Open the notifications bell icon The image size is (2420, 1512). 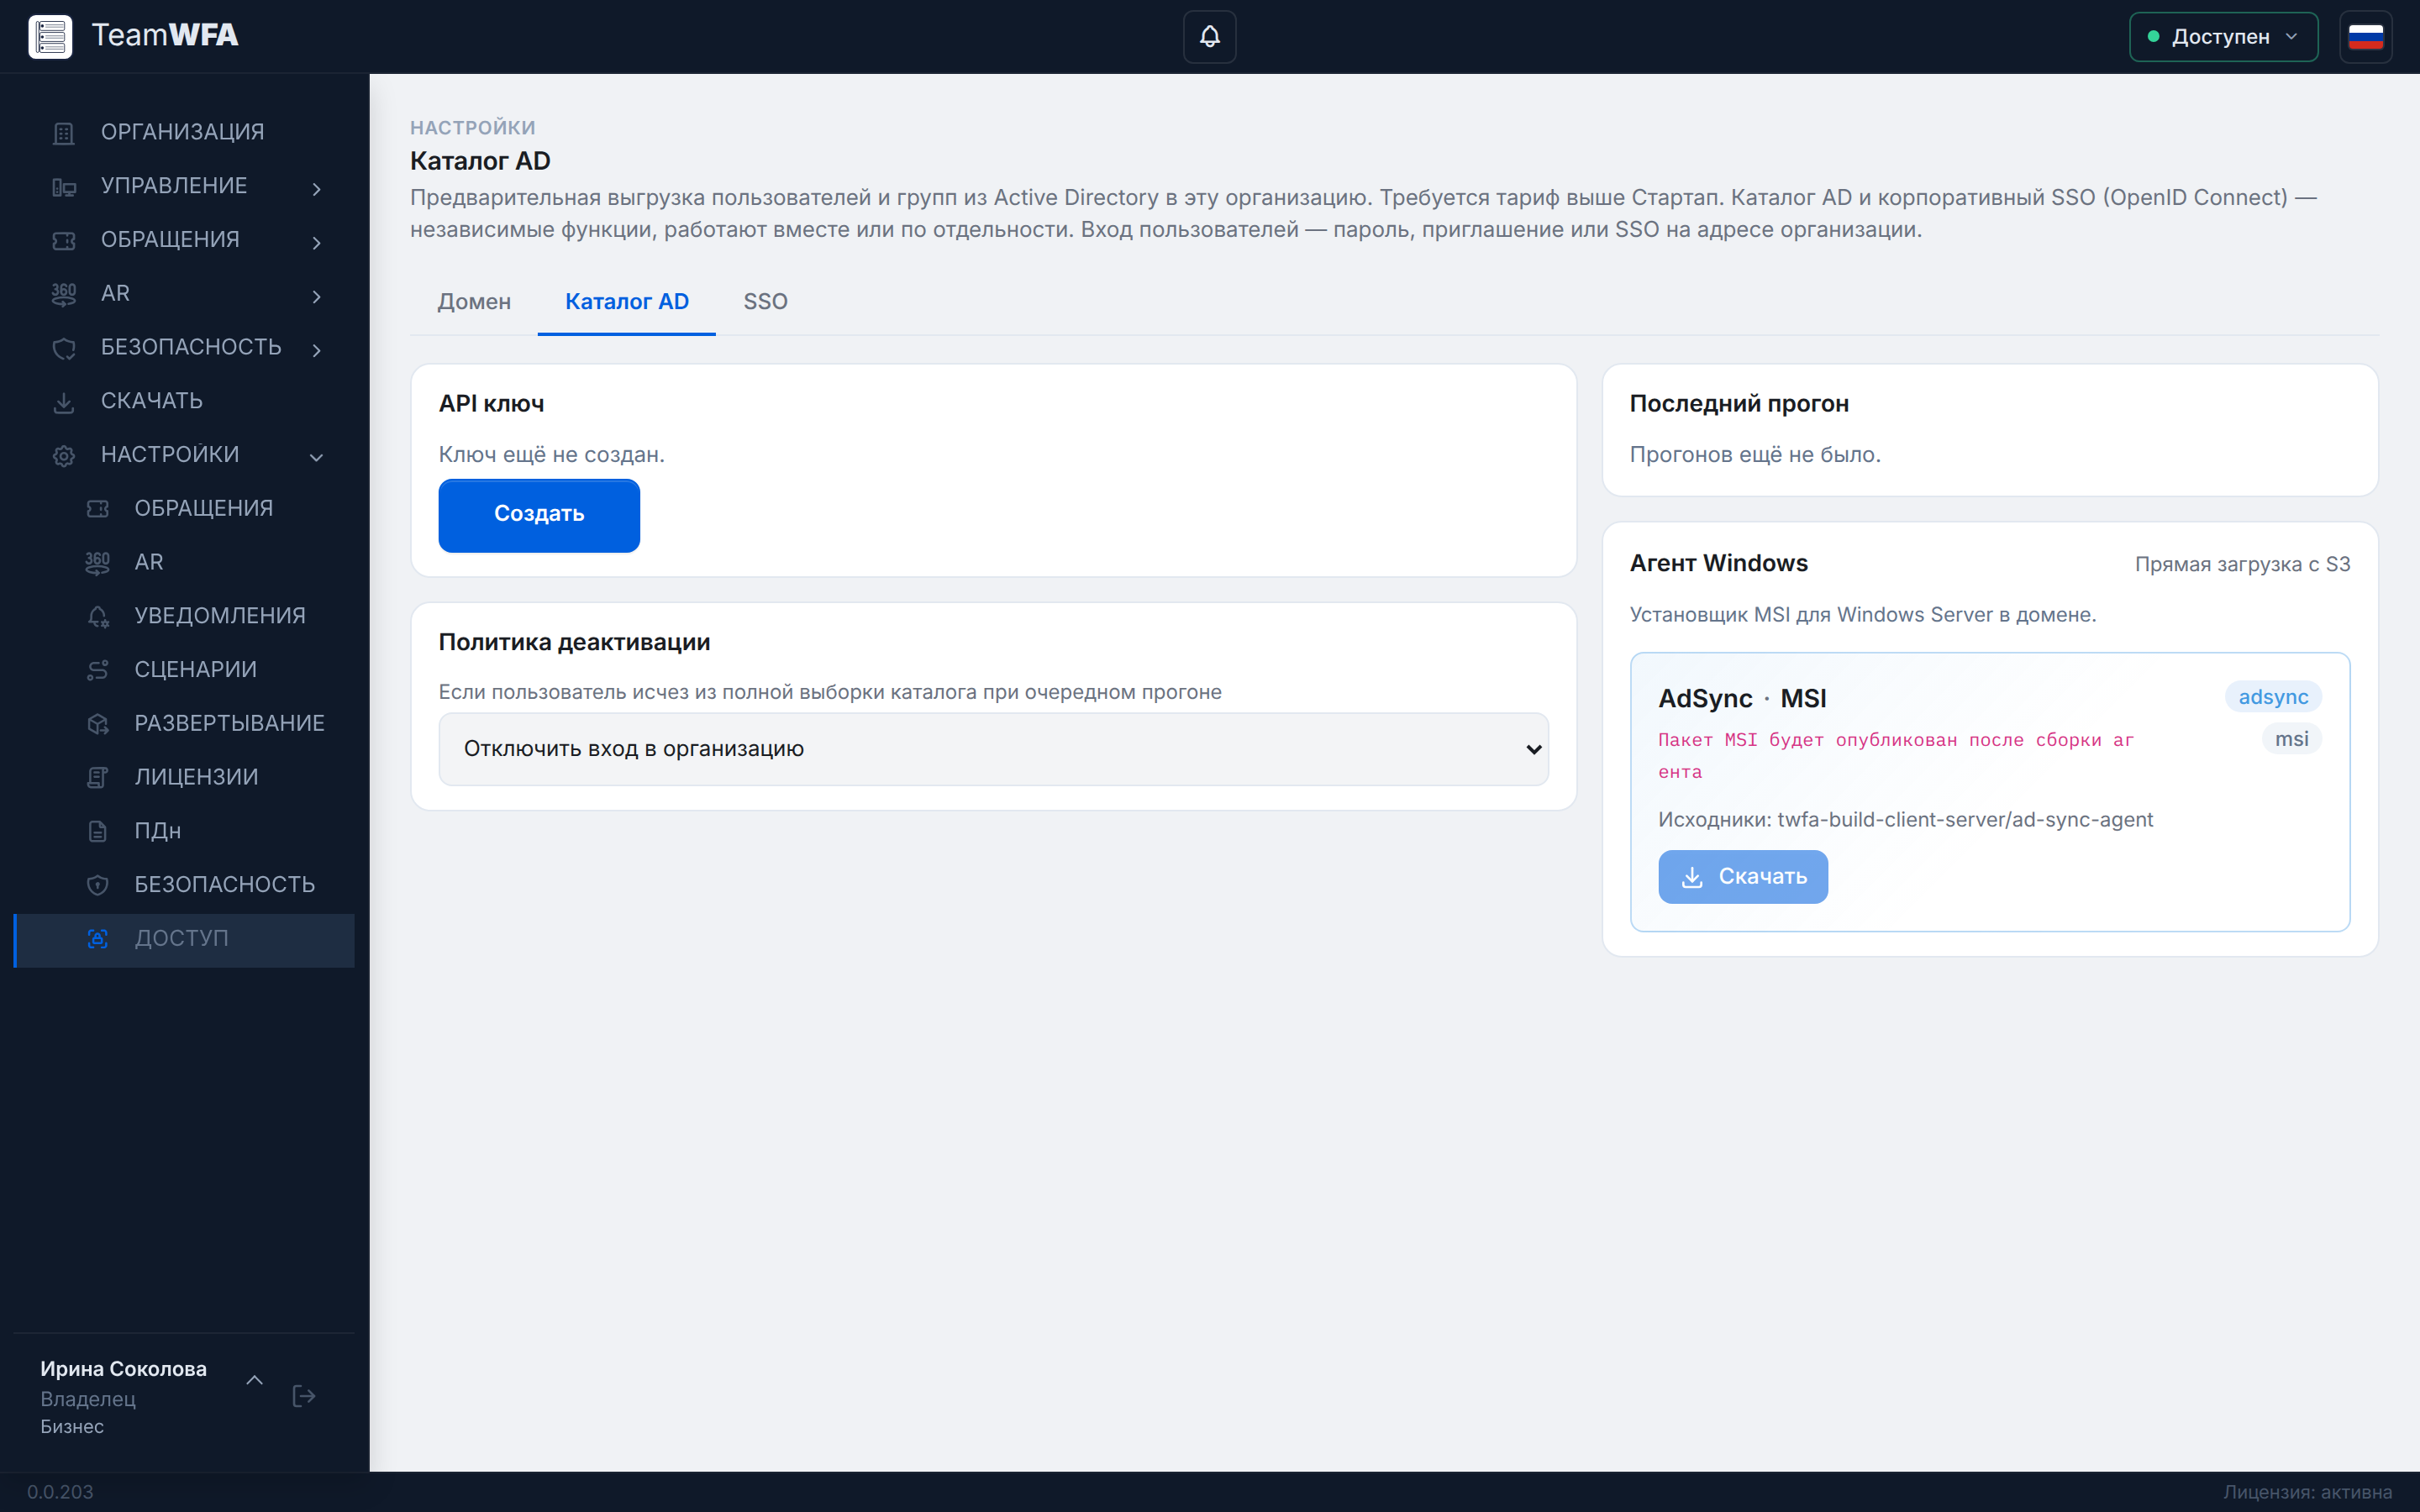tap(1209, 37)
